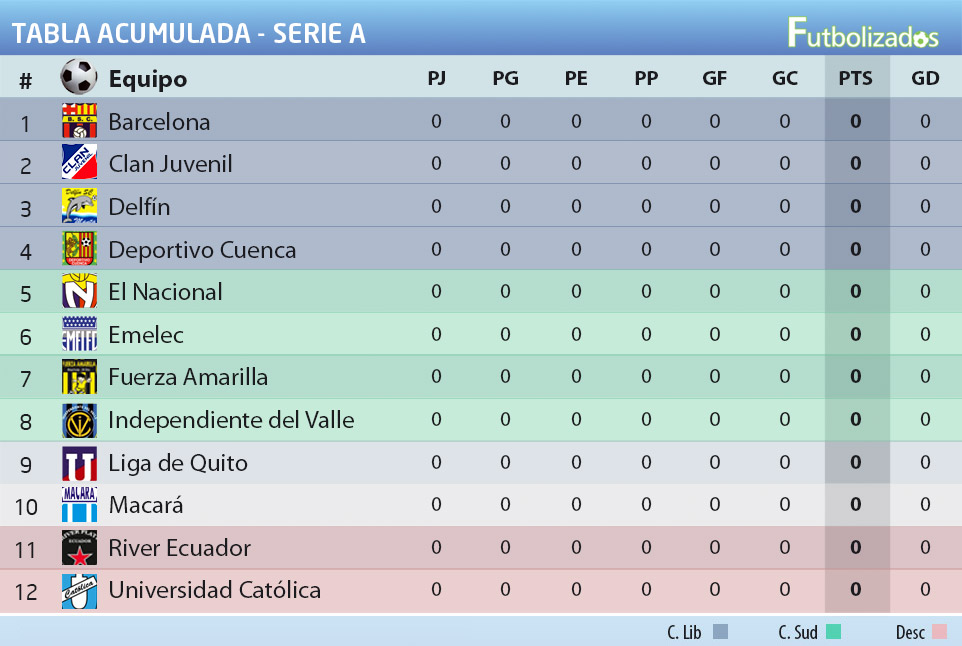Click the Equipo column header
The image size is (962, 646).
tap(148, 79)
